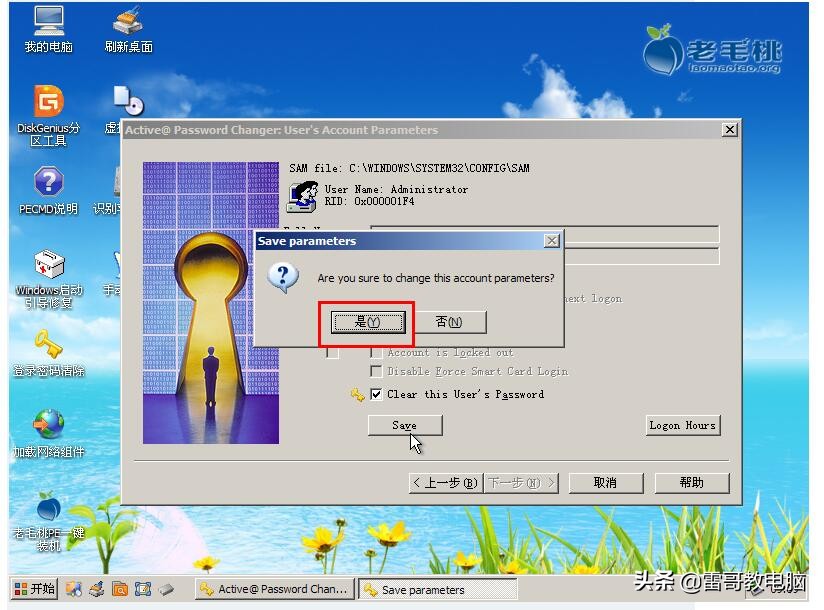Open 我的电脑 desktop icon

click(x=49, y=29)
